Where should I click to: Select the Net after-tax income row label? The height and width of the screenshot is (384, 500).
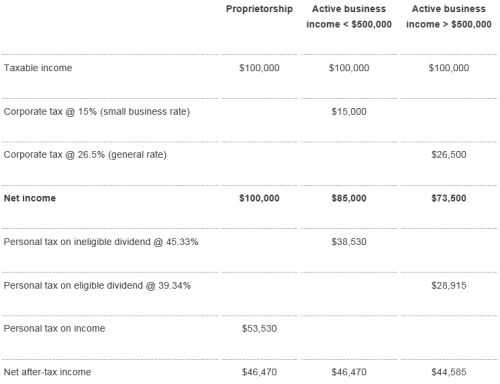pos(47,372)
